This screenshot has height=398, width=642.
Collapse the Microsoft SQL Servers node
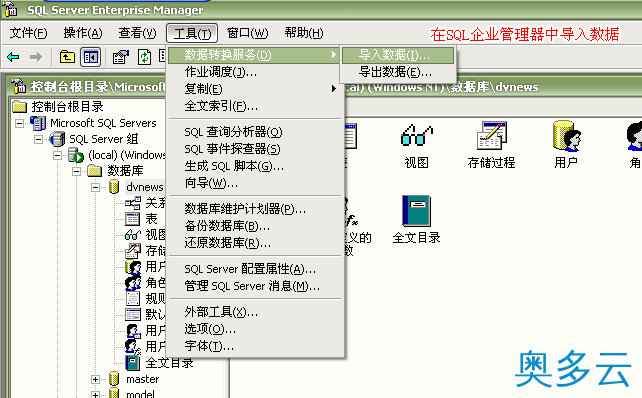[19, 123]
